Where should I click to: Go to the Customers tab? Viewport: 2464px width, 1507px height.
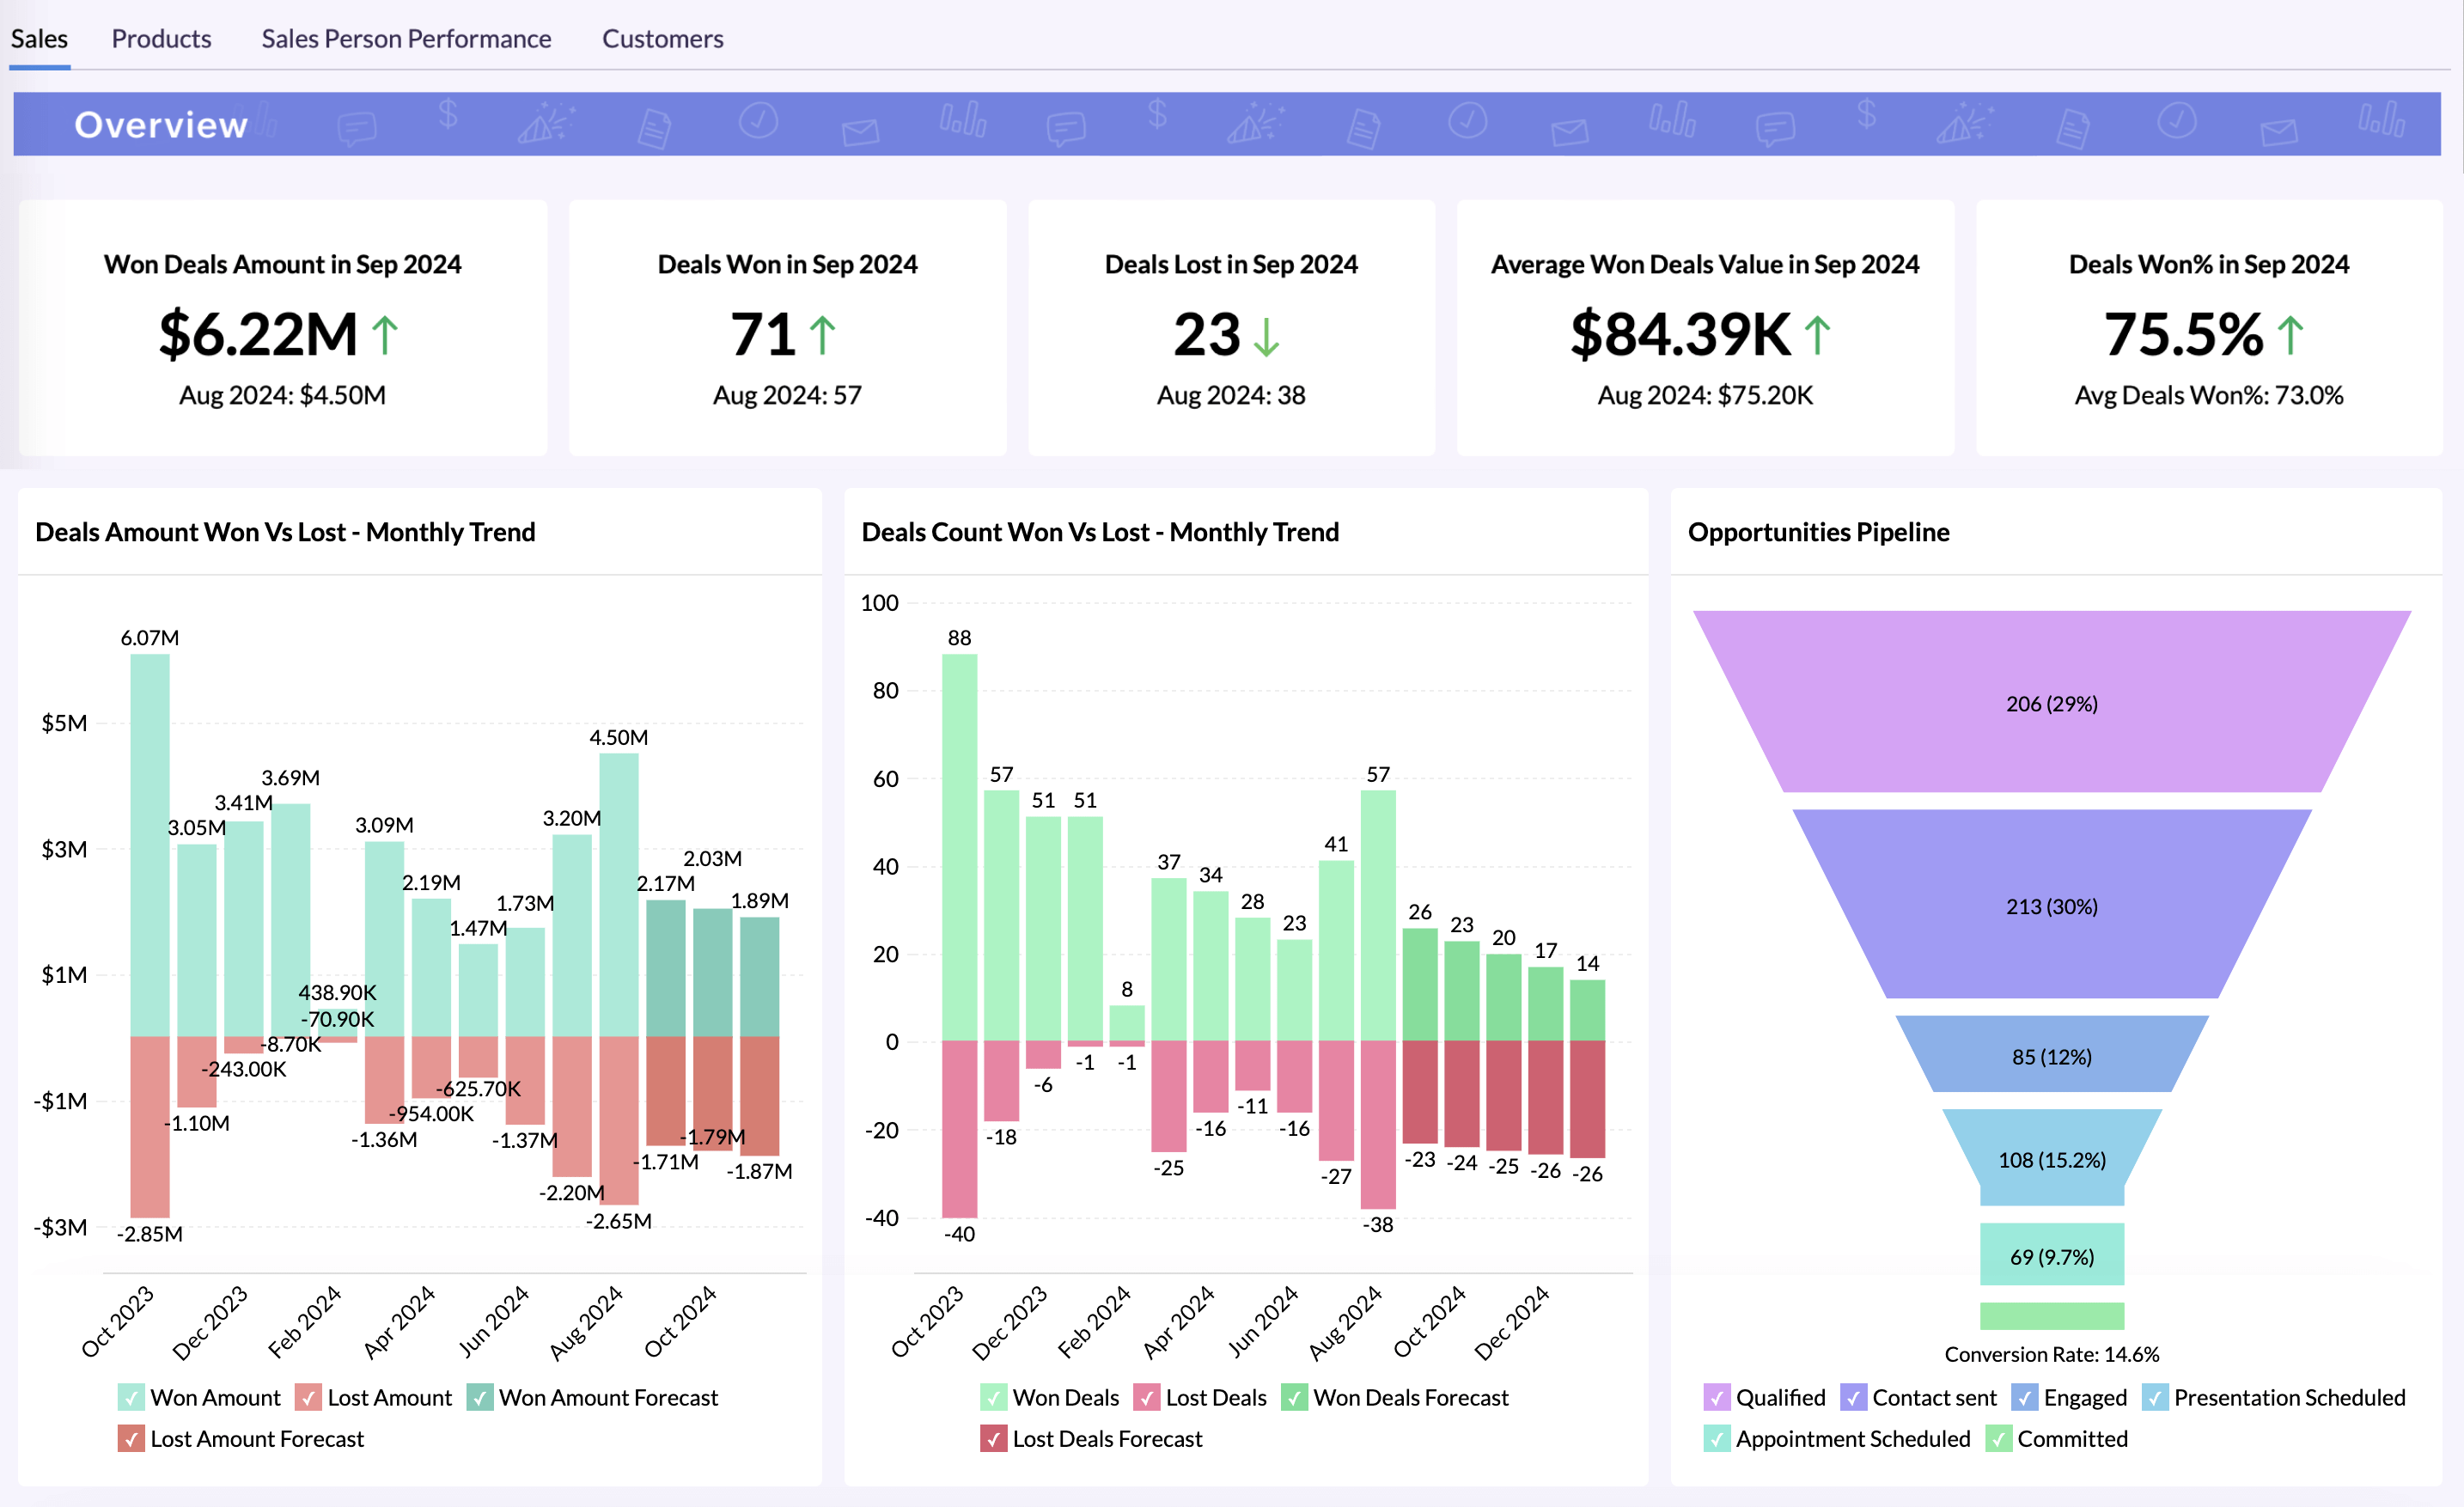point(662,38)
